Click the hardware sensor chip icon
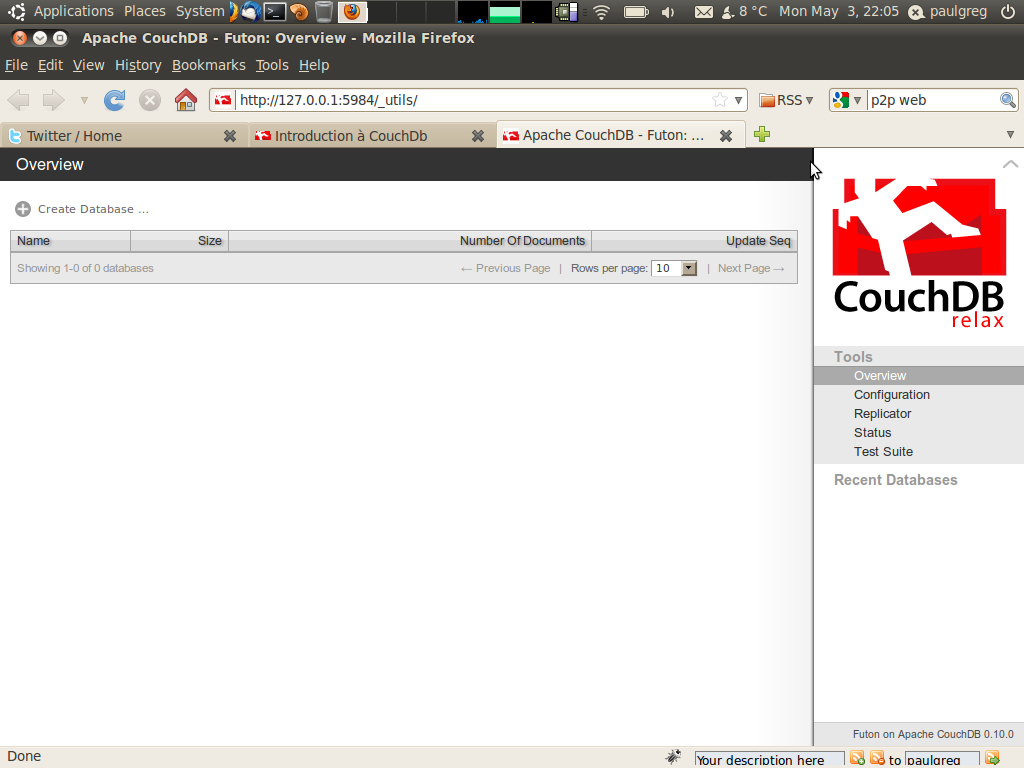 [x=566, y=11]
